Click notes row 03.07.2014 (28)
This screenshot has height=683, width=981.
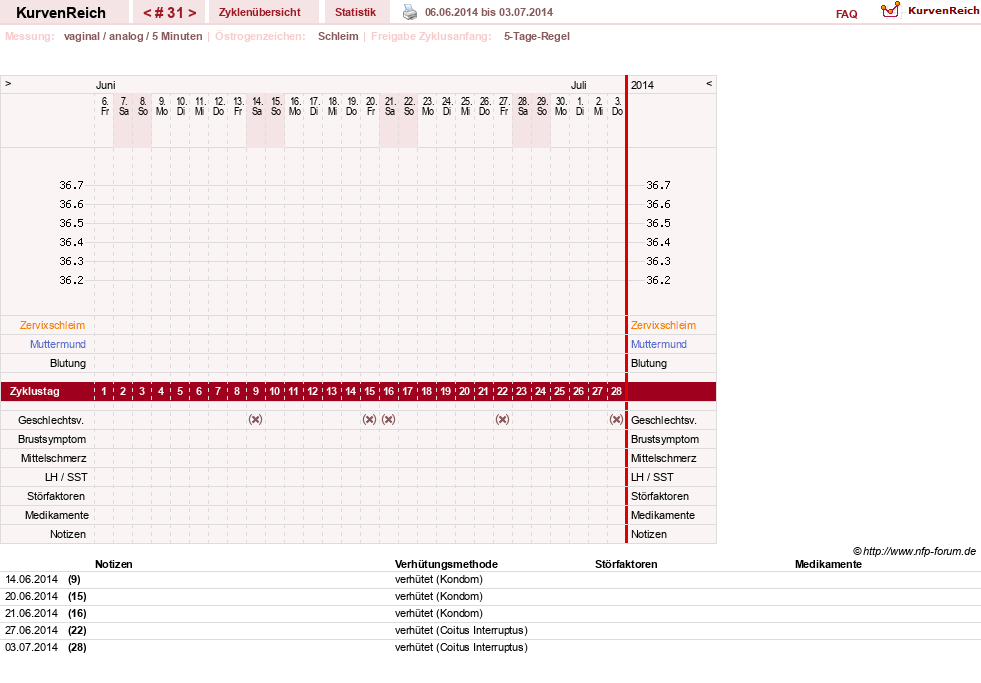click(x=490, y=647)
